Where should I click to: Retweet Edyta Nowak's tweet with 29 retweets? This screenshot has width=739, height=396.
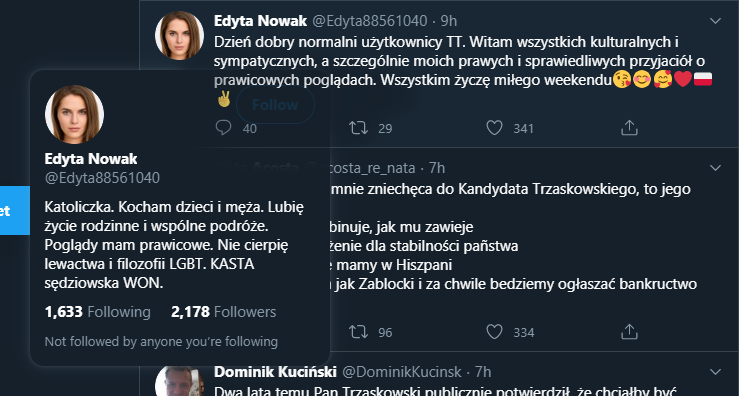(358, 128)
